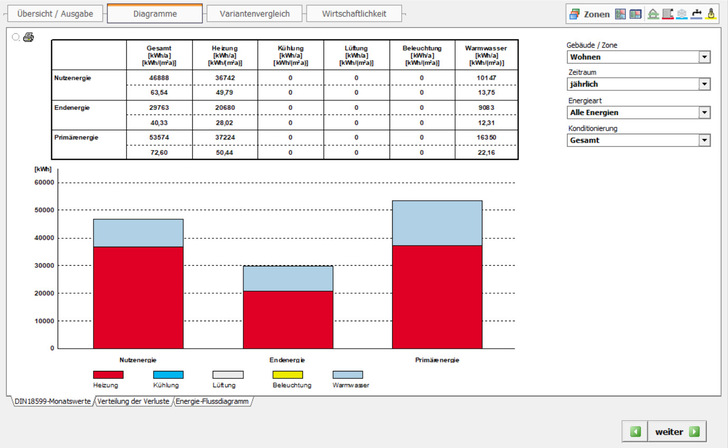Click the Kühlung column header
728x448 pixels.
tap(291, 55)
